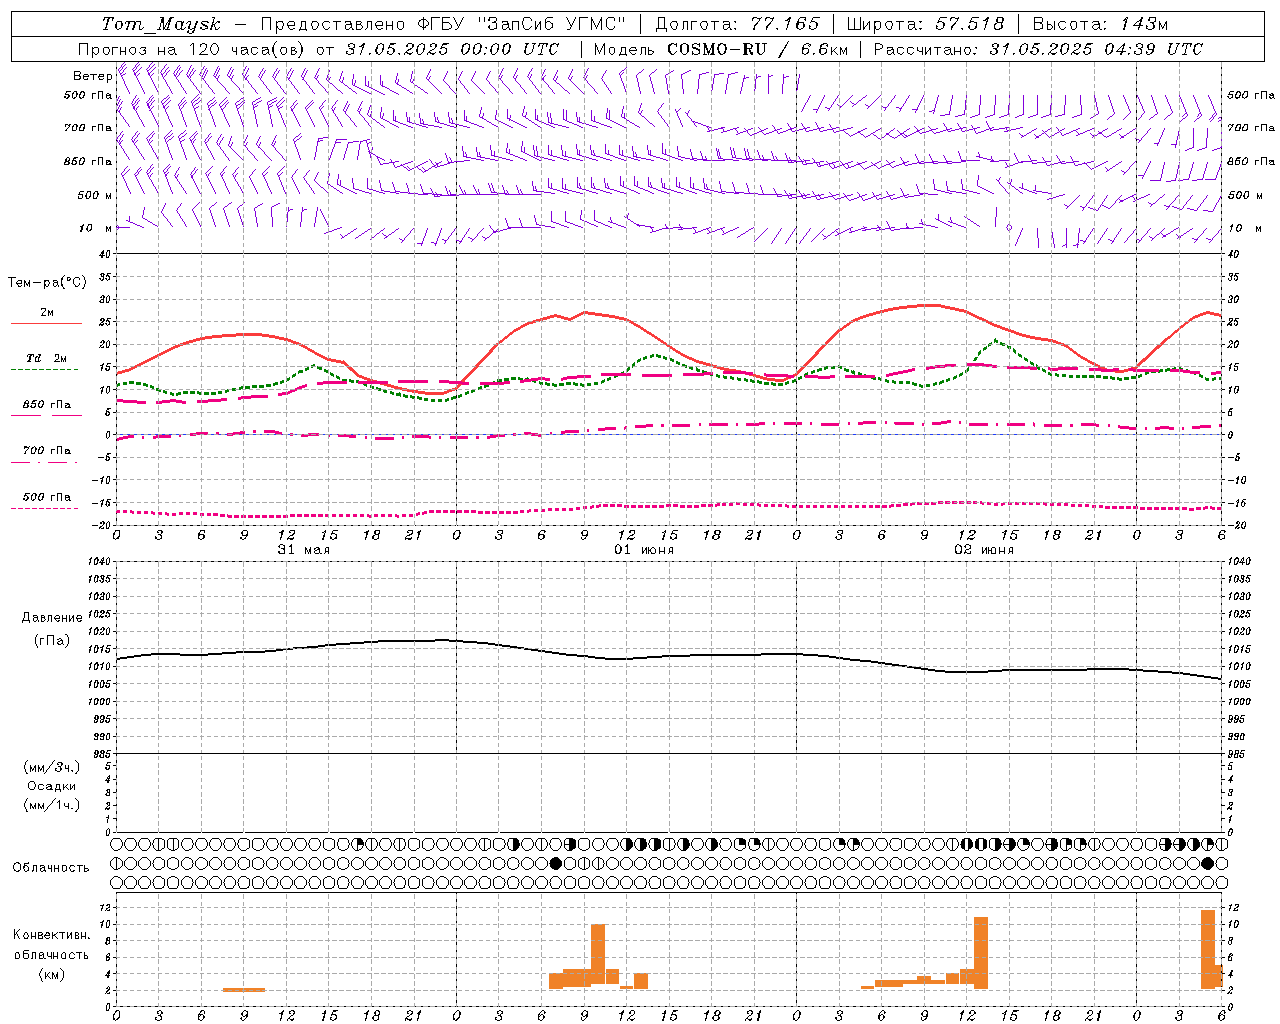Click the 11 km orange bar on June 2

(981, 953)
